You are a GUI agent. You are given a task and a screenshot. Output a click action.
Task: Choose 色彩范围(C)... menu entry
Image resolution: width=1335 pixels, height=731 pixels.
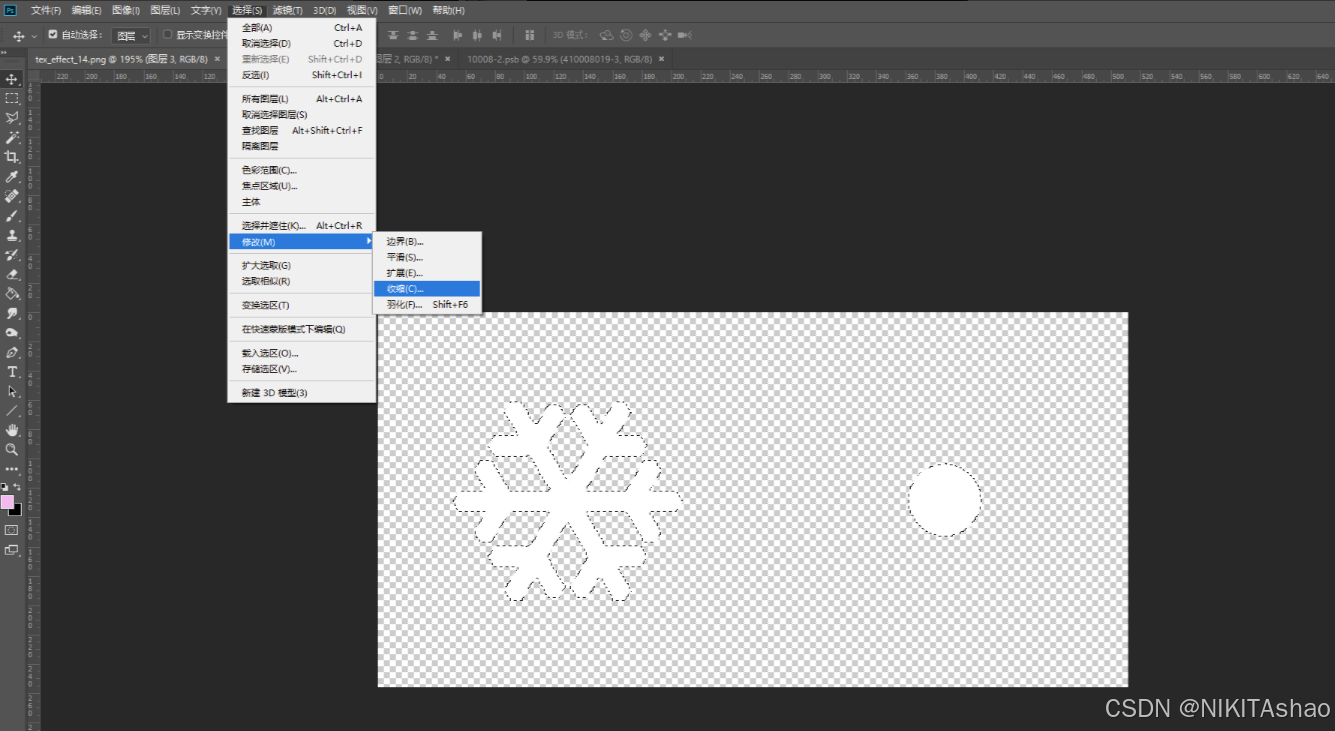(301, 170)
